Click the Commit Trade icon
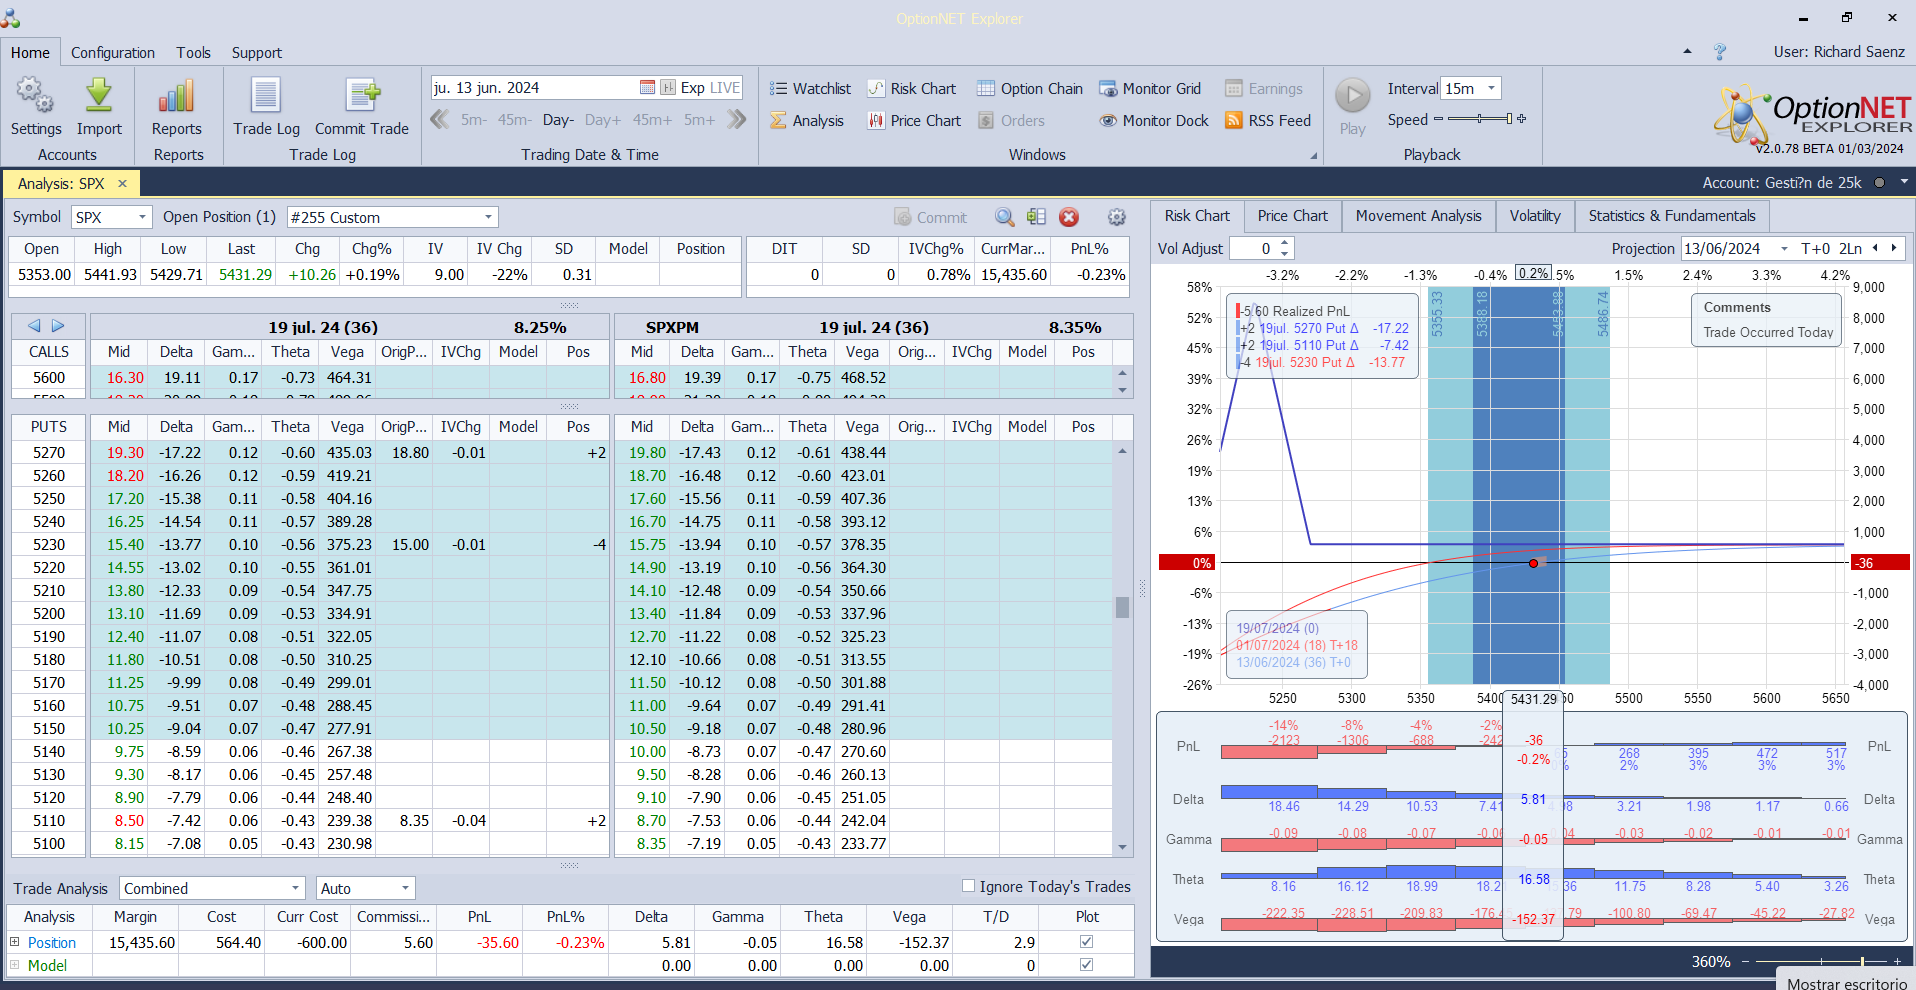Viewport: 1916px width, 990px height. 361,97
